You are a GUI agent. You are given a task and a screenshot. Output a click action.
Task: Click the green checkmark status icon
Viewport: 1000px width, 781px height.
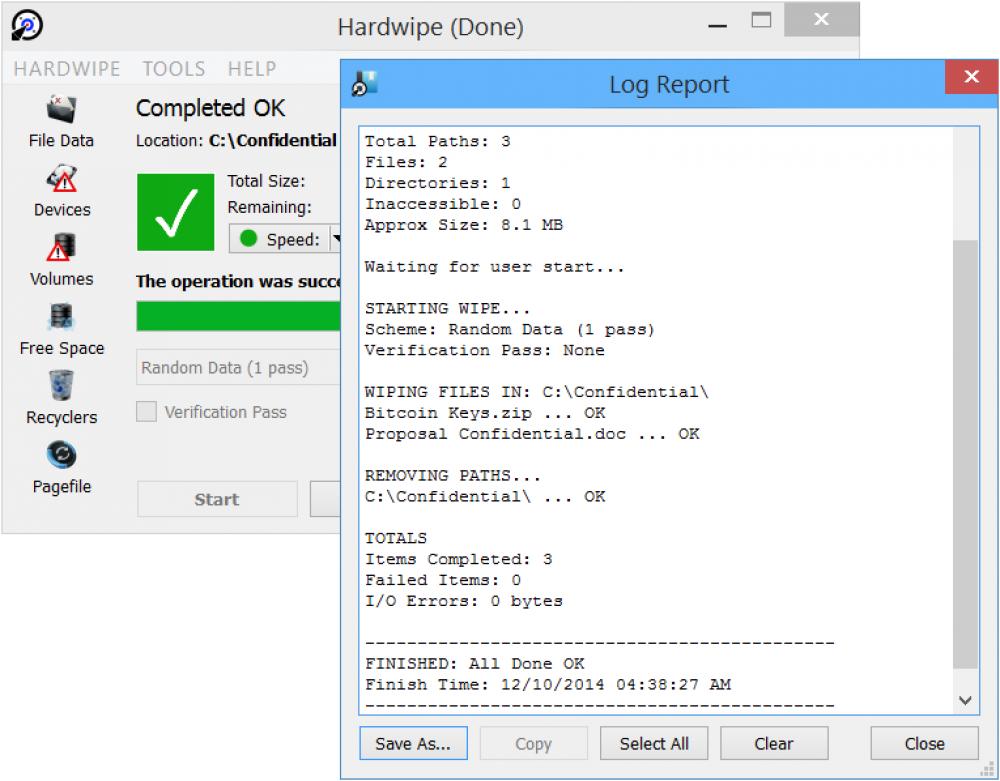pyautogui.click(x=175, y=211)
